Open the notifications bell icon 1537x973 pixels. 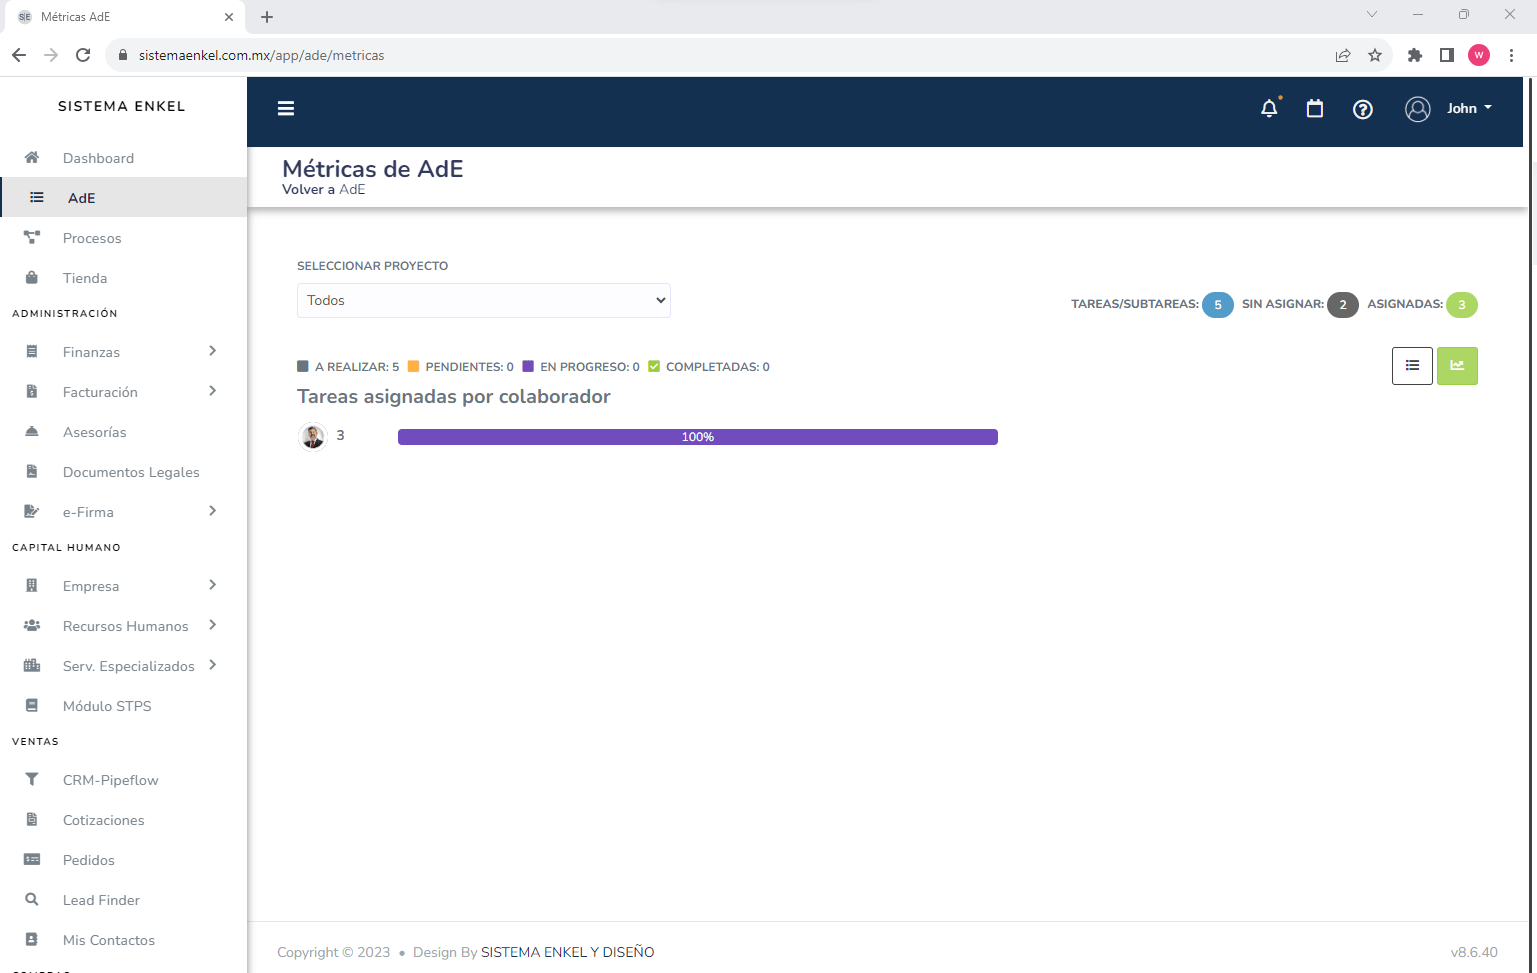click(x=1269, y=109)
